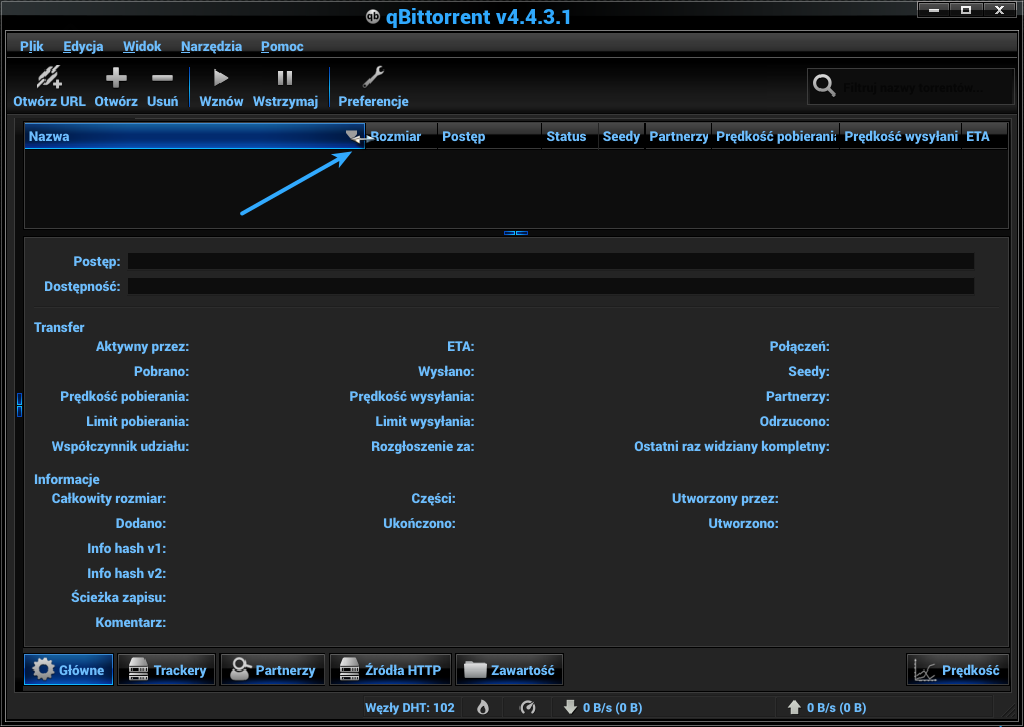Minimize the qBittorrent window

(935, 10)
